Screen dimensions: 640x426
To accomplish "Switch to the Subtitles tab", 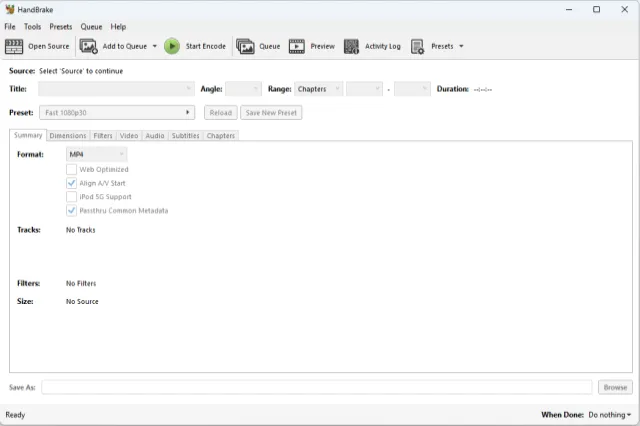I will pyautogui.click(x=185, y=135).
